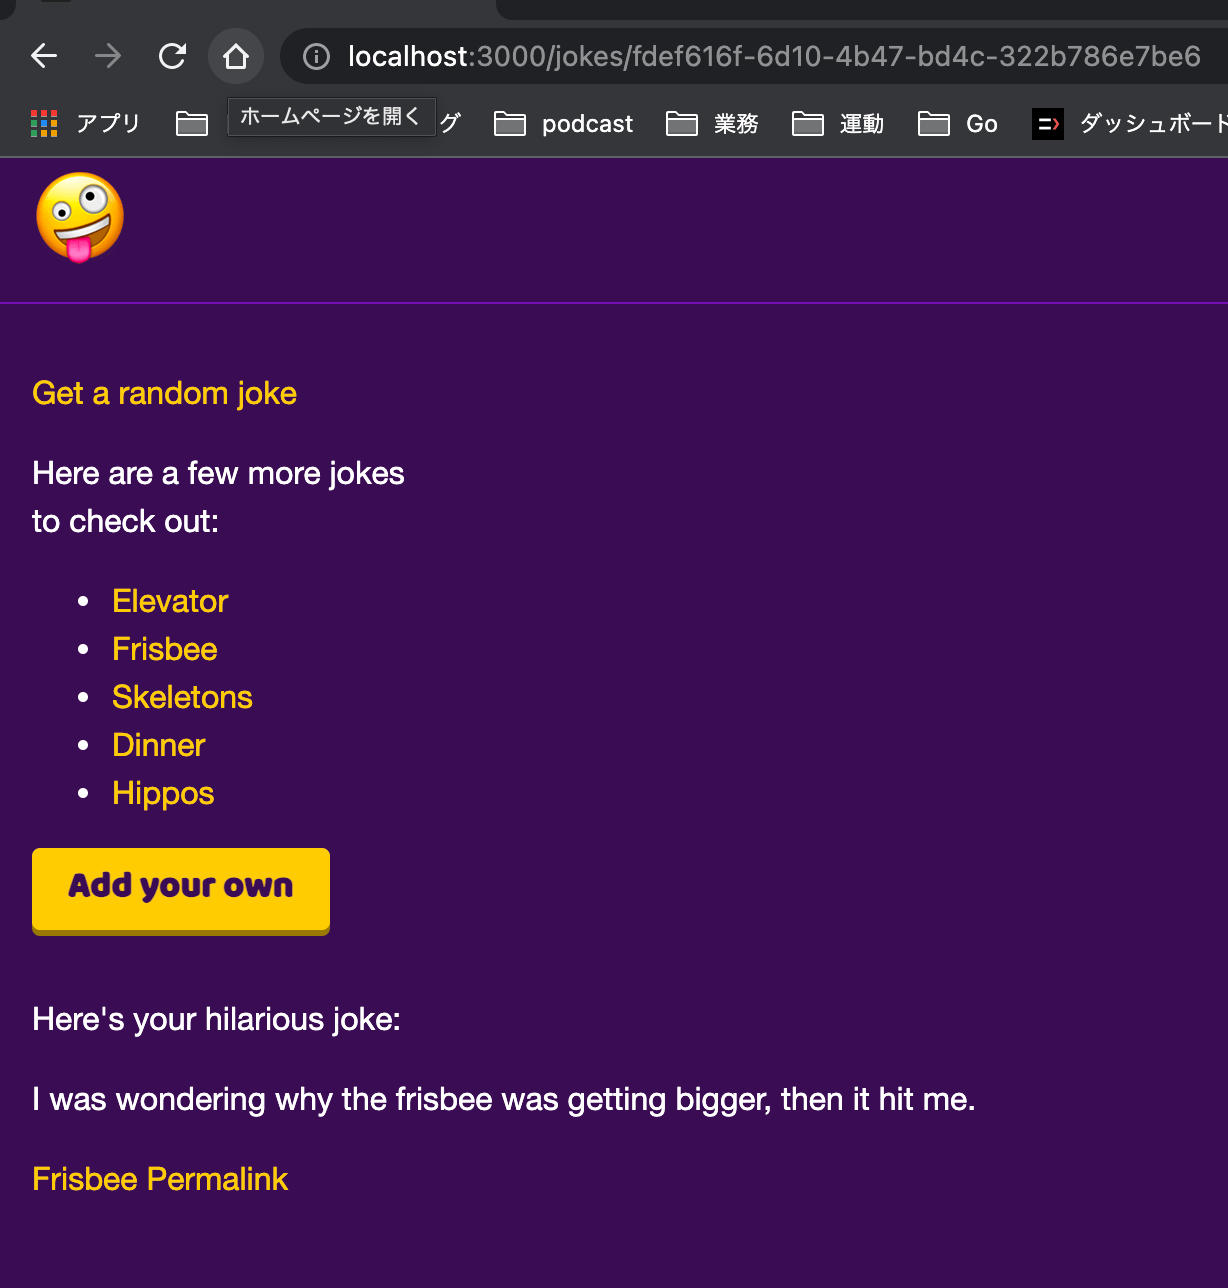This screenshot has width=1228, height=1288.
Task: Open the Elevator joke link
Action: click(170, 601)
